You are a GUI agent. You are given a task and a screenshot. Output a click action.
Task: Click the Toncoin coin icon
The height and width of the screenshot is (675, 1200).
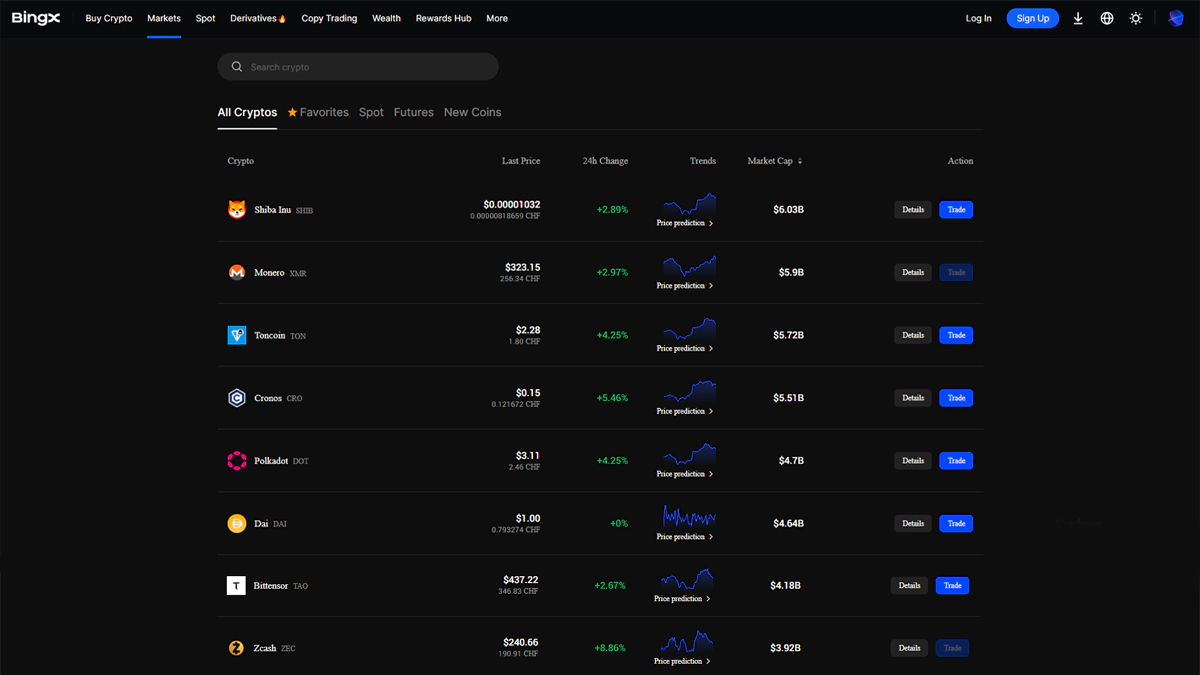point(237,335)
